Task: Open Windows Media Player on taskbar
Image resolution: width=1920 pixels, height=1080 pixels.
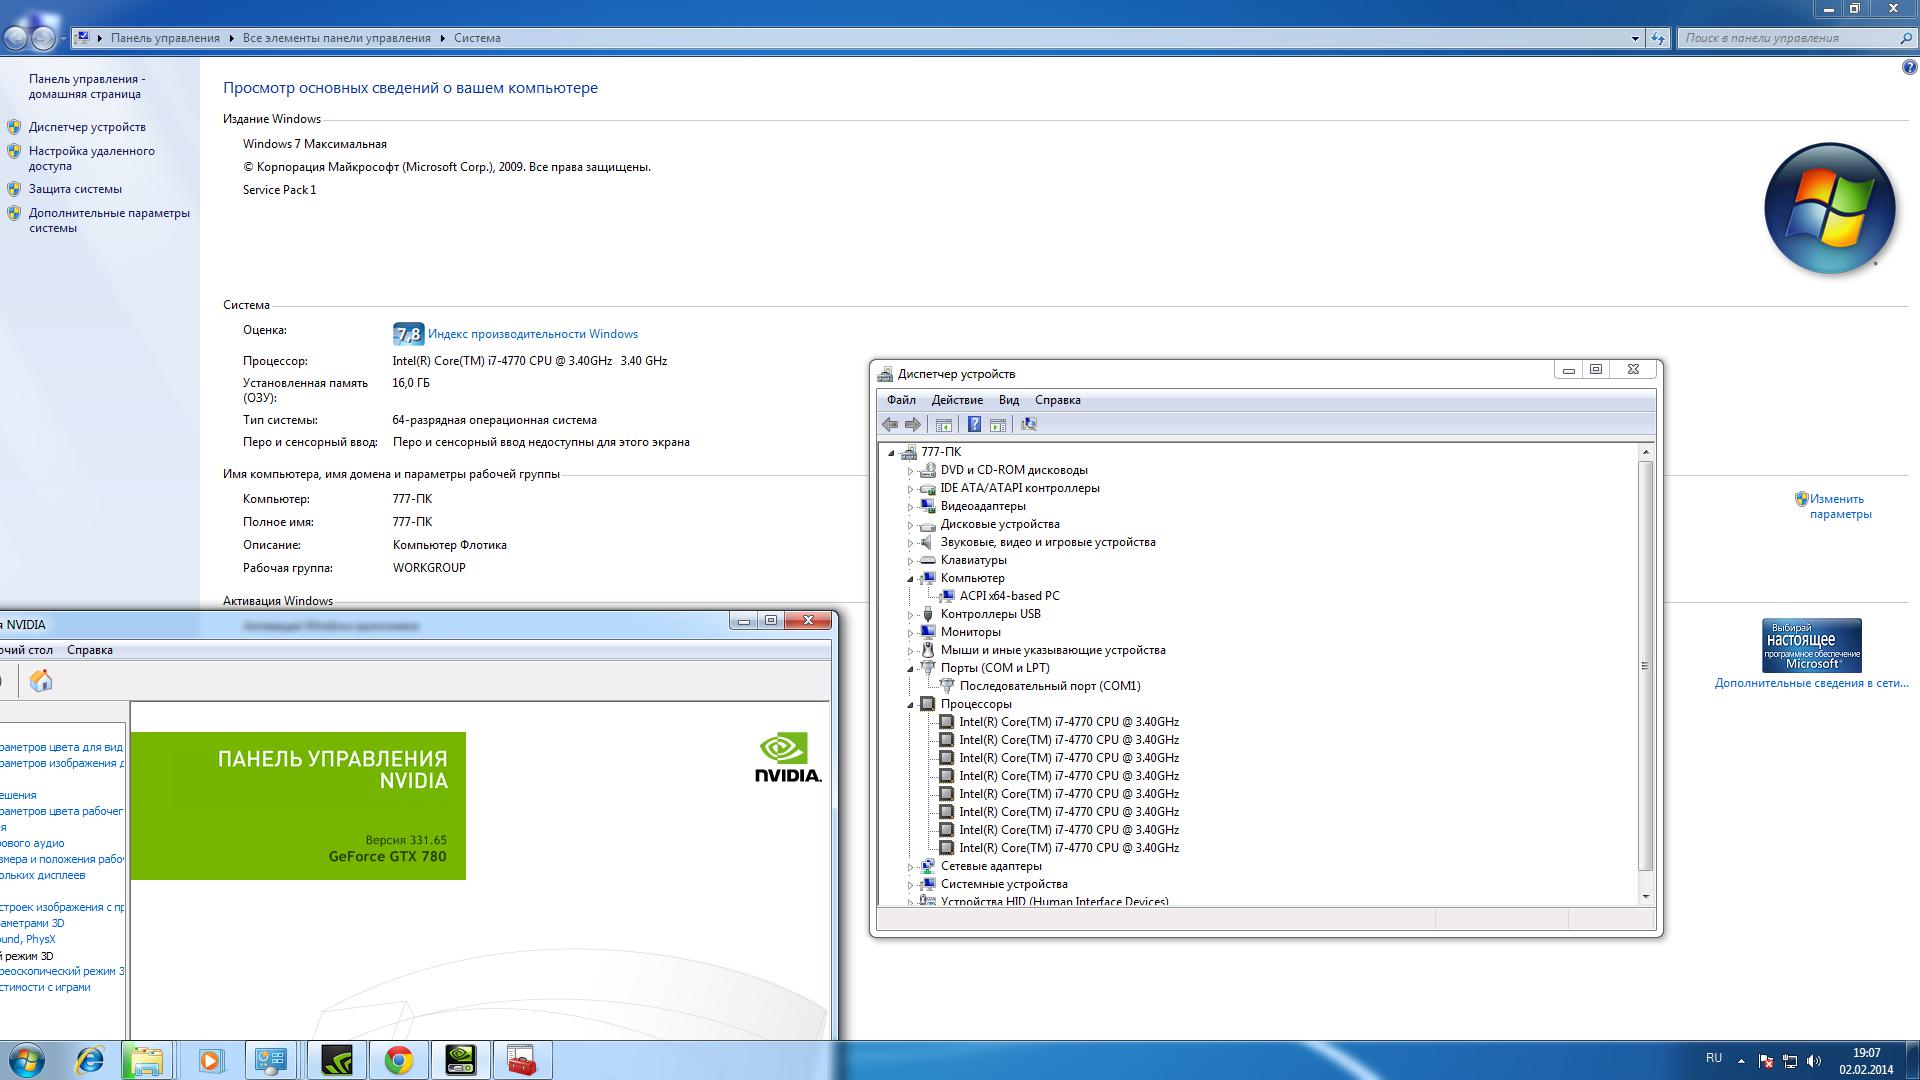Action: pyautogui.click(x=210, y=1060)
